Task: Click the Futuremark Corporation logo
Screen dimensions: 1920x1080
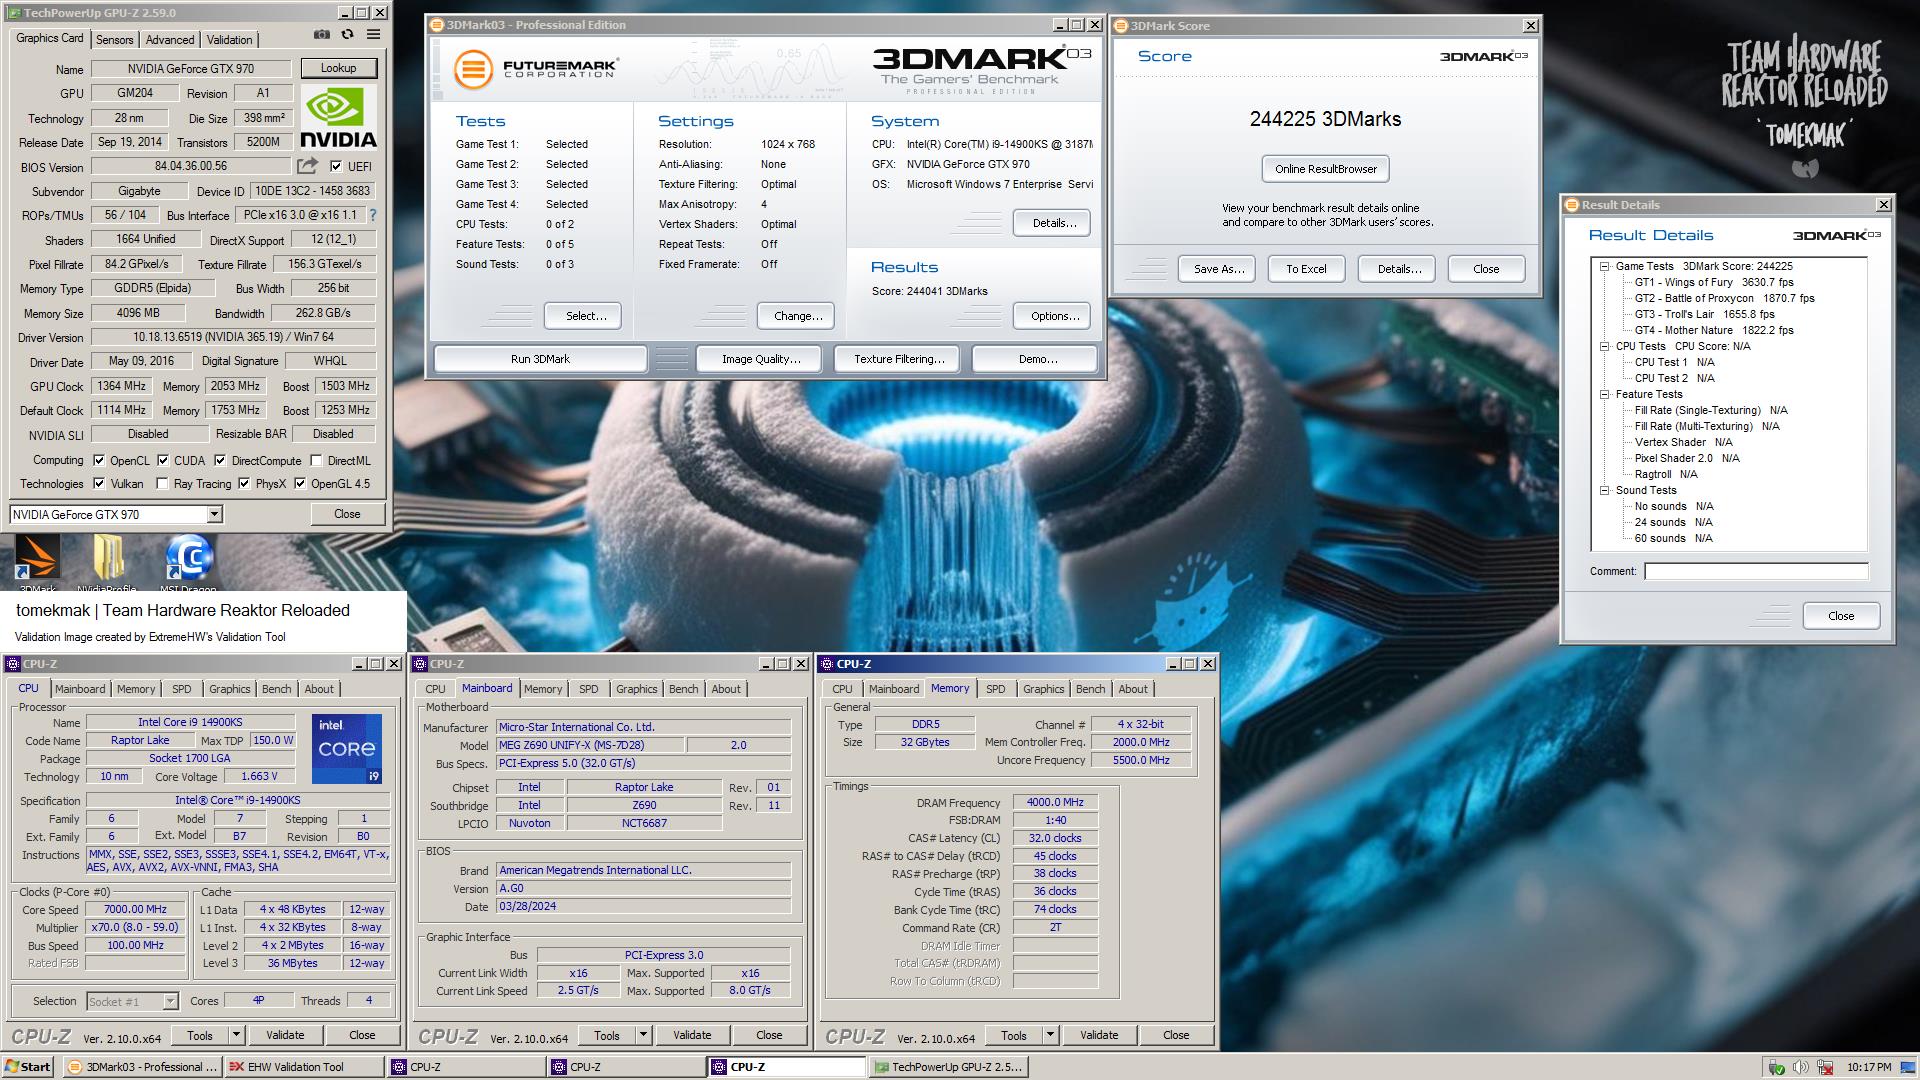Action: [535, 69]
